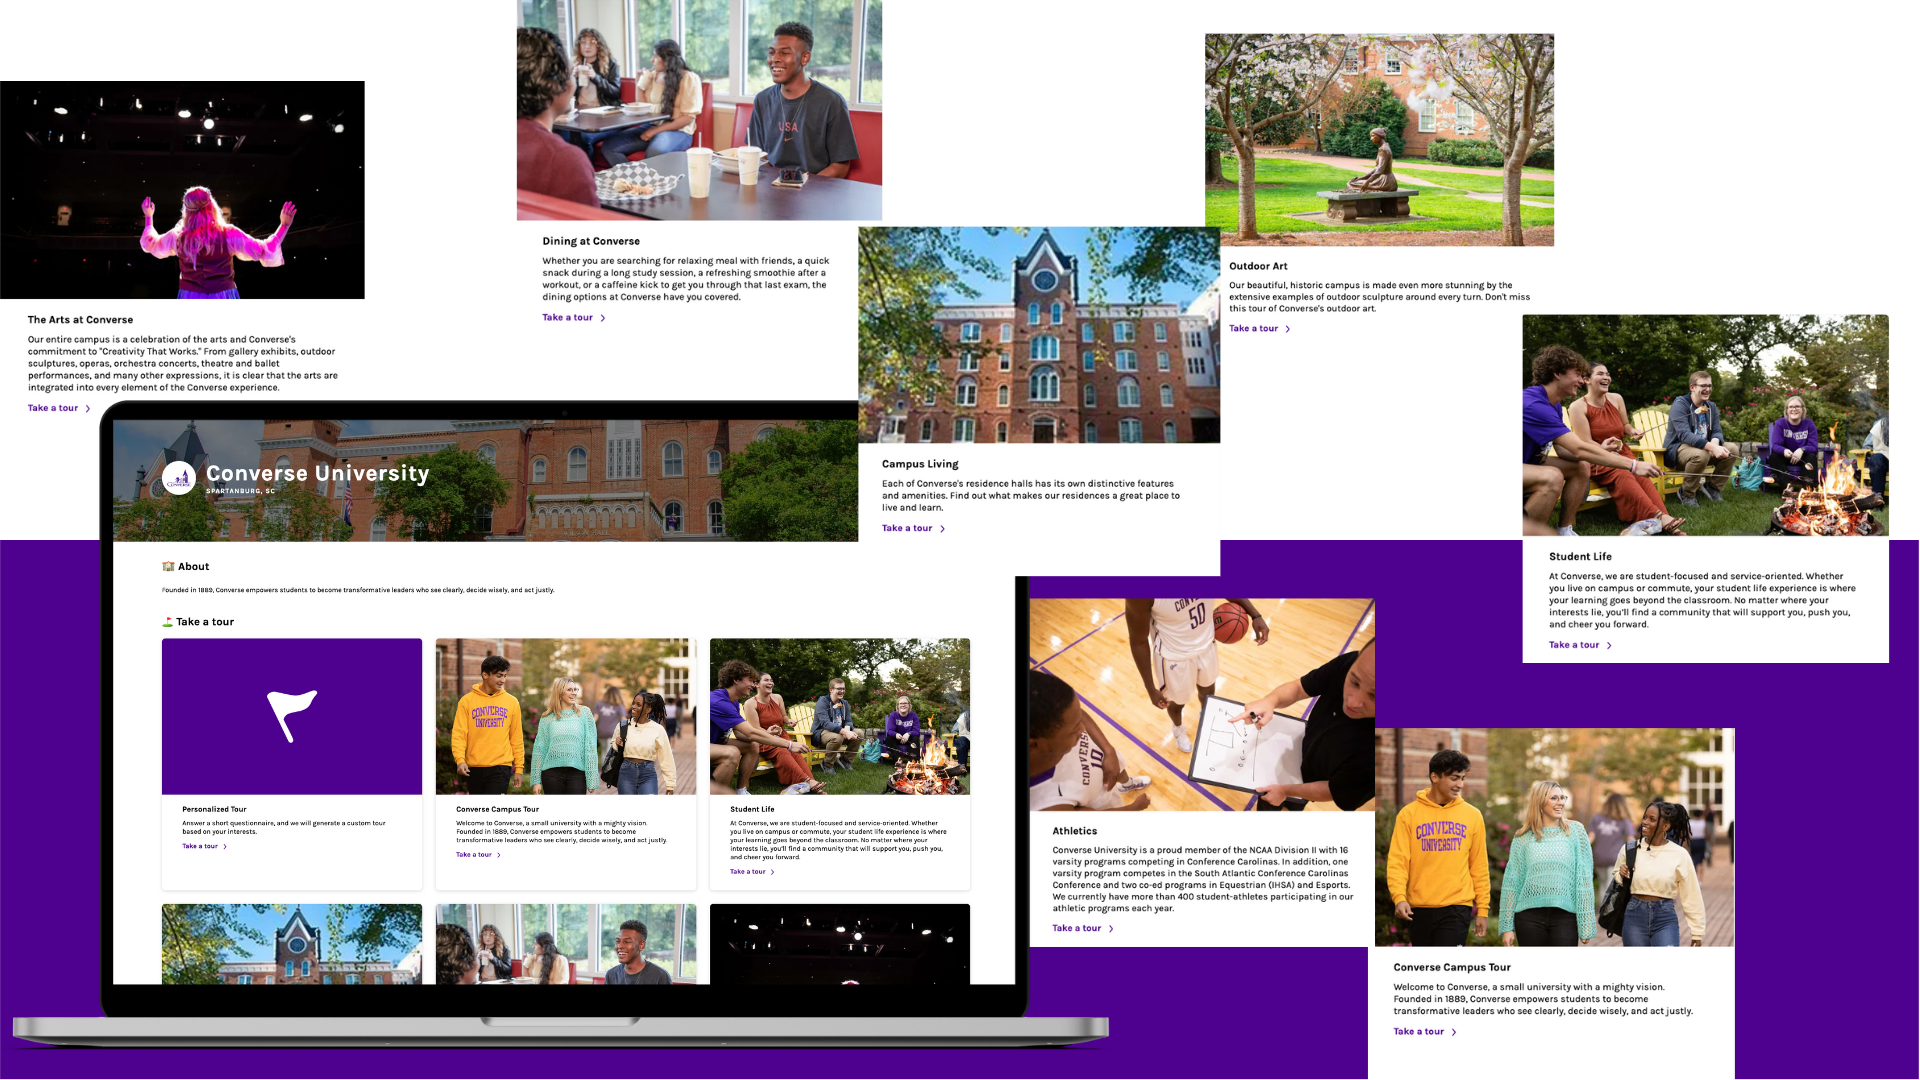The height and width of the screenshot is (1080, 1920).
Task: Click the Converse University logo in banner
Action: coord(179,478)
